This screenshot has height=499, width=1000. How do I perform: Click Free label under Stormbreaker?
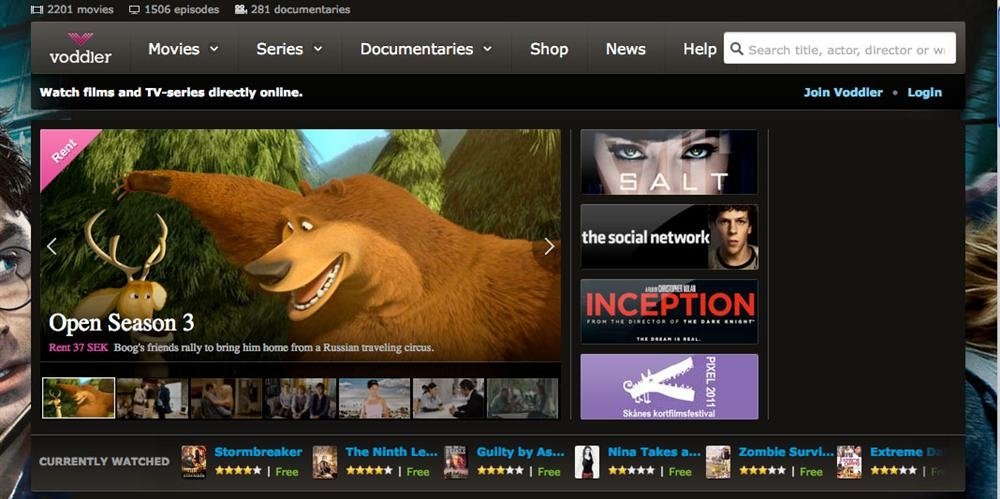(287, 472)
